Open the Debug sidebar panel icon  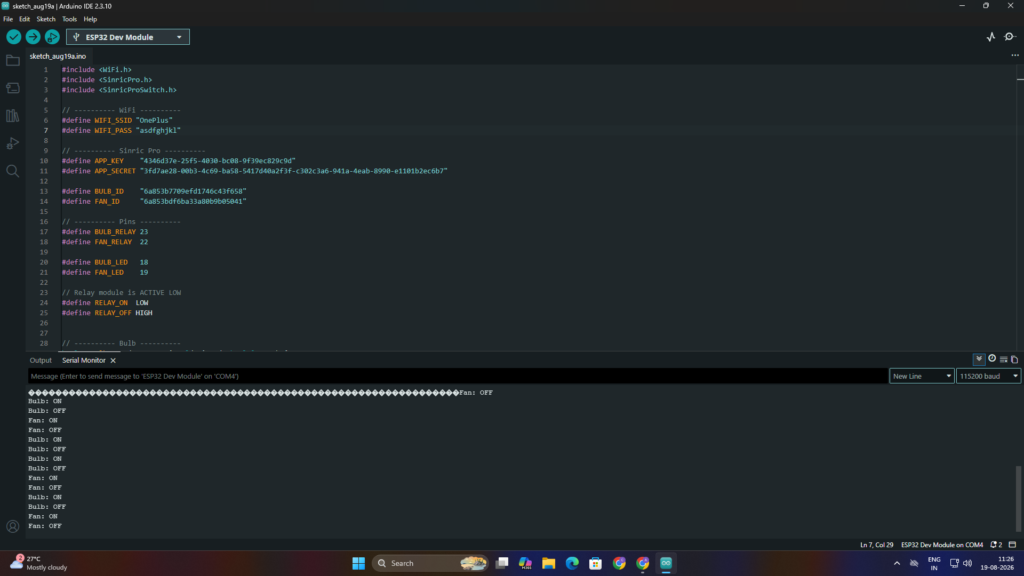[12, 143]
